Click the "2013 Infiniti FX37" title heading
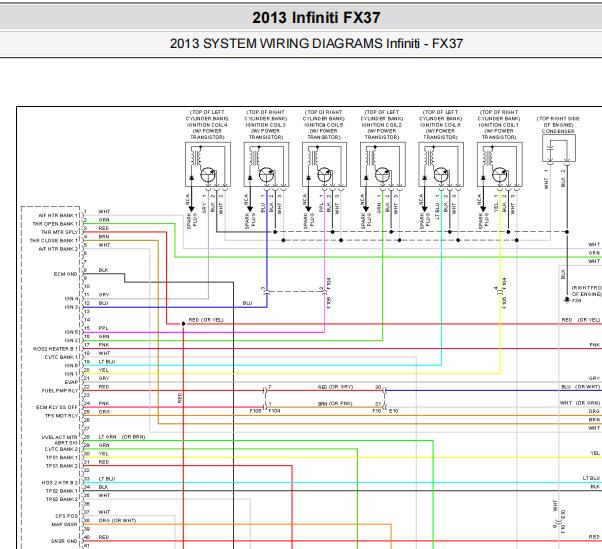This screenshot has width=602, height=549. point(316,18)
